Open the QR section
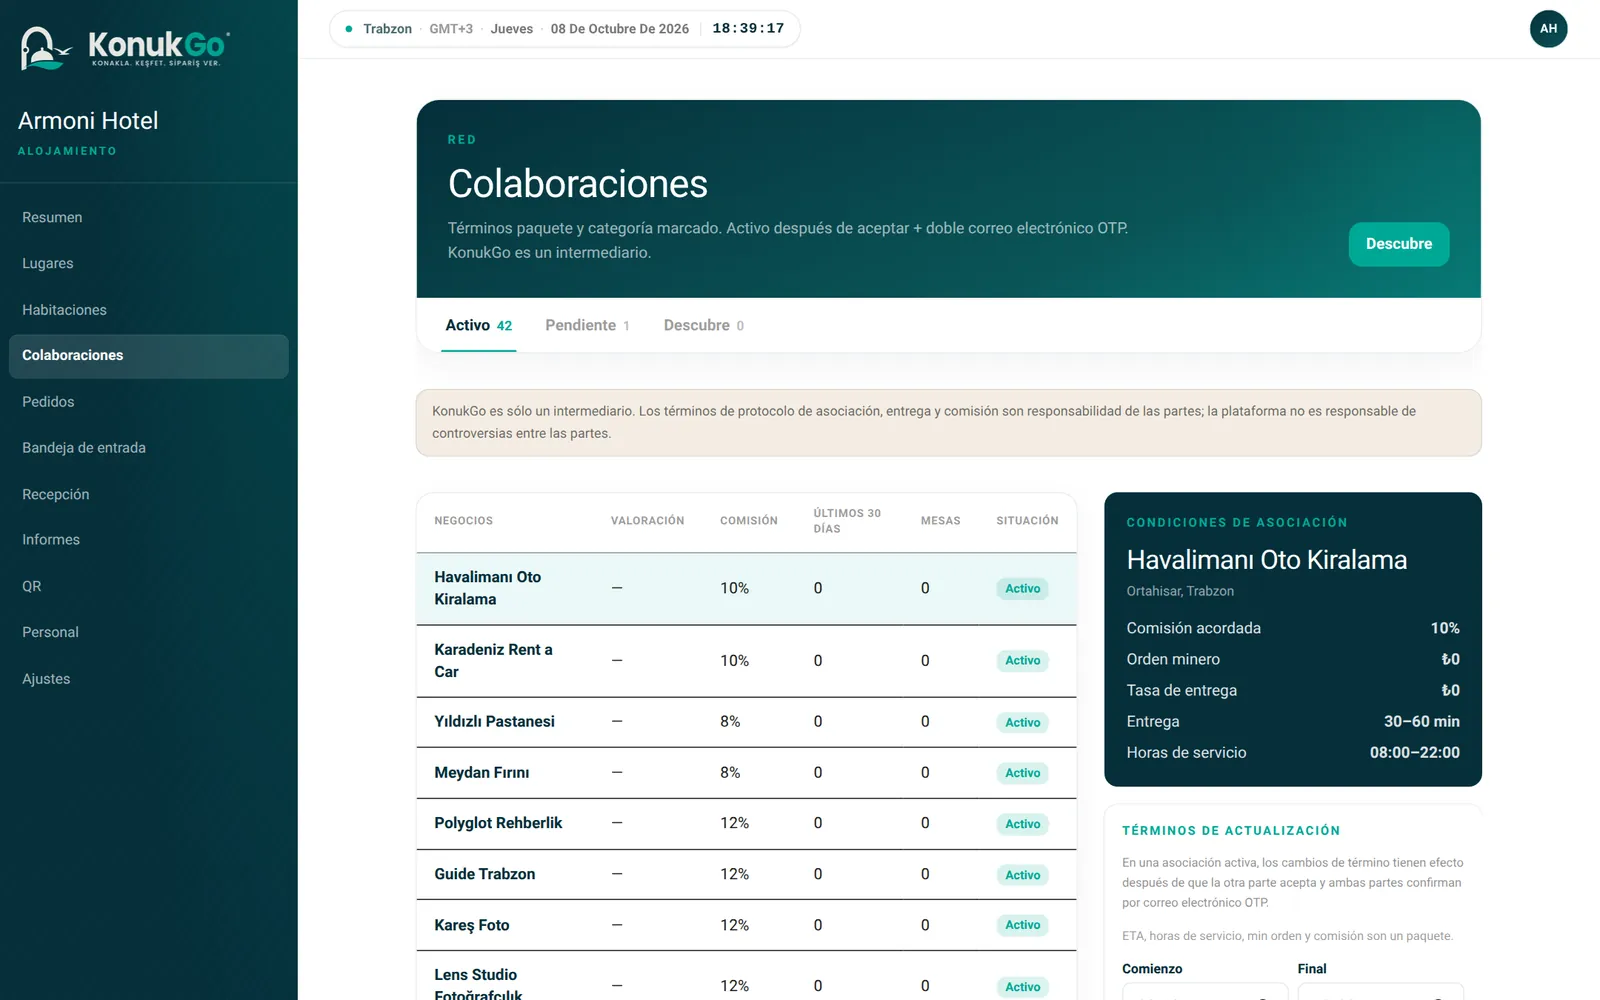This screenshot has height=1000, width=1600. click(149, 586)
